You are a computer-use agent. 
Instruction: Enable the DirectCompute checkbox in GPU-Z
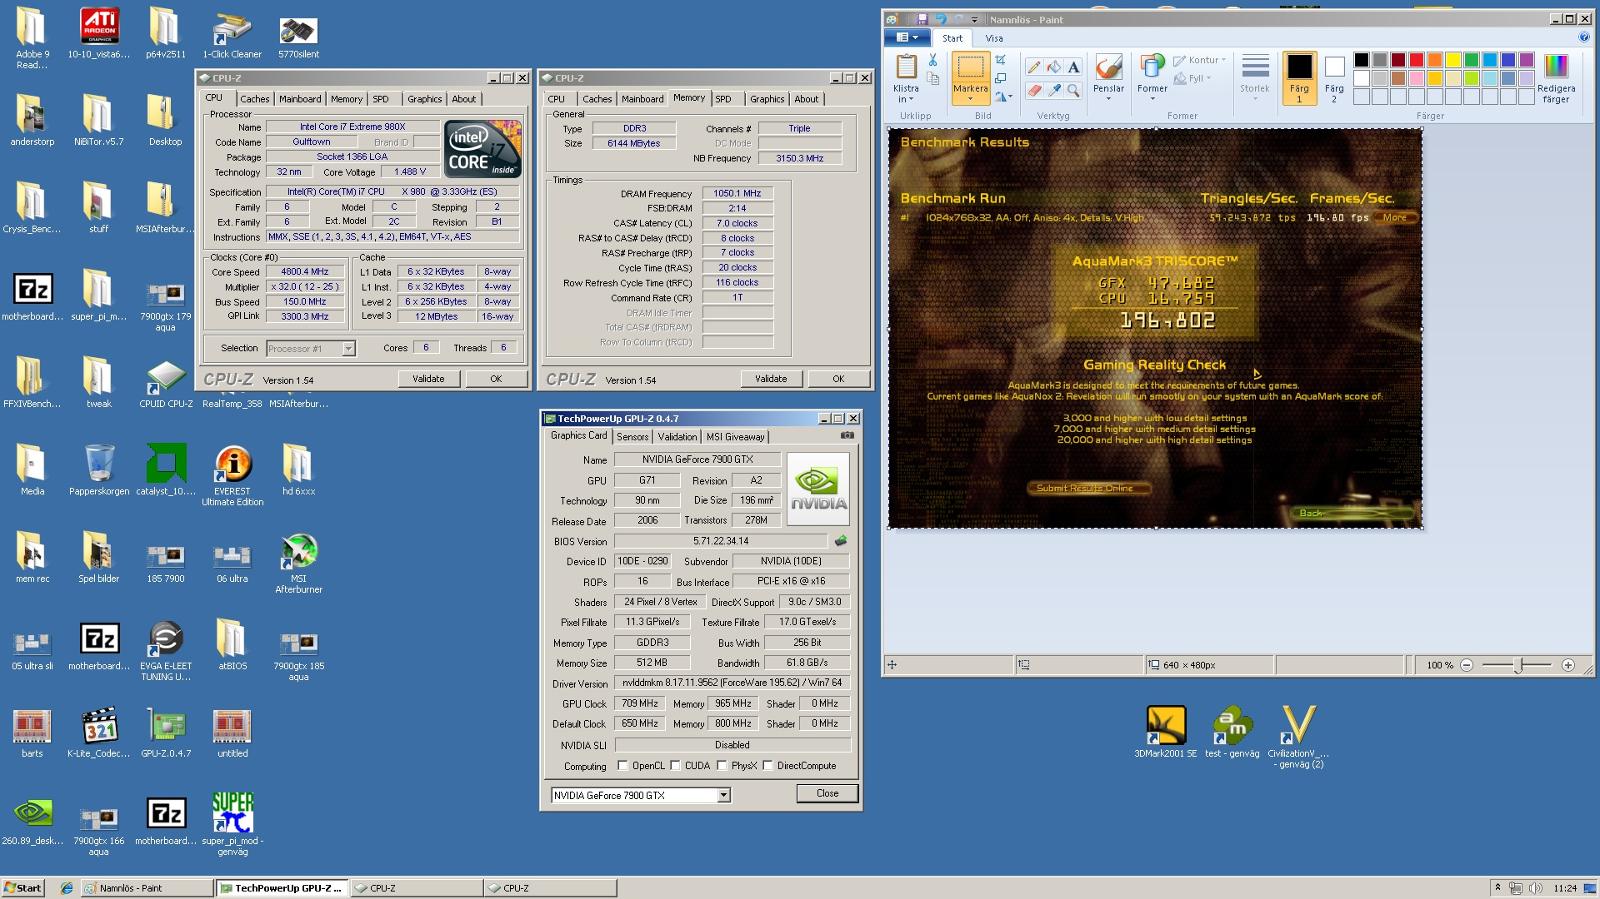[x=768, y=766]
